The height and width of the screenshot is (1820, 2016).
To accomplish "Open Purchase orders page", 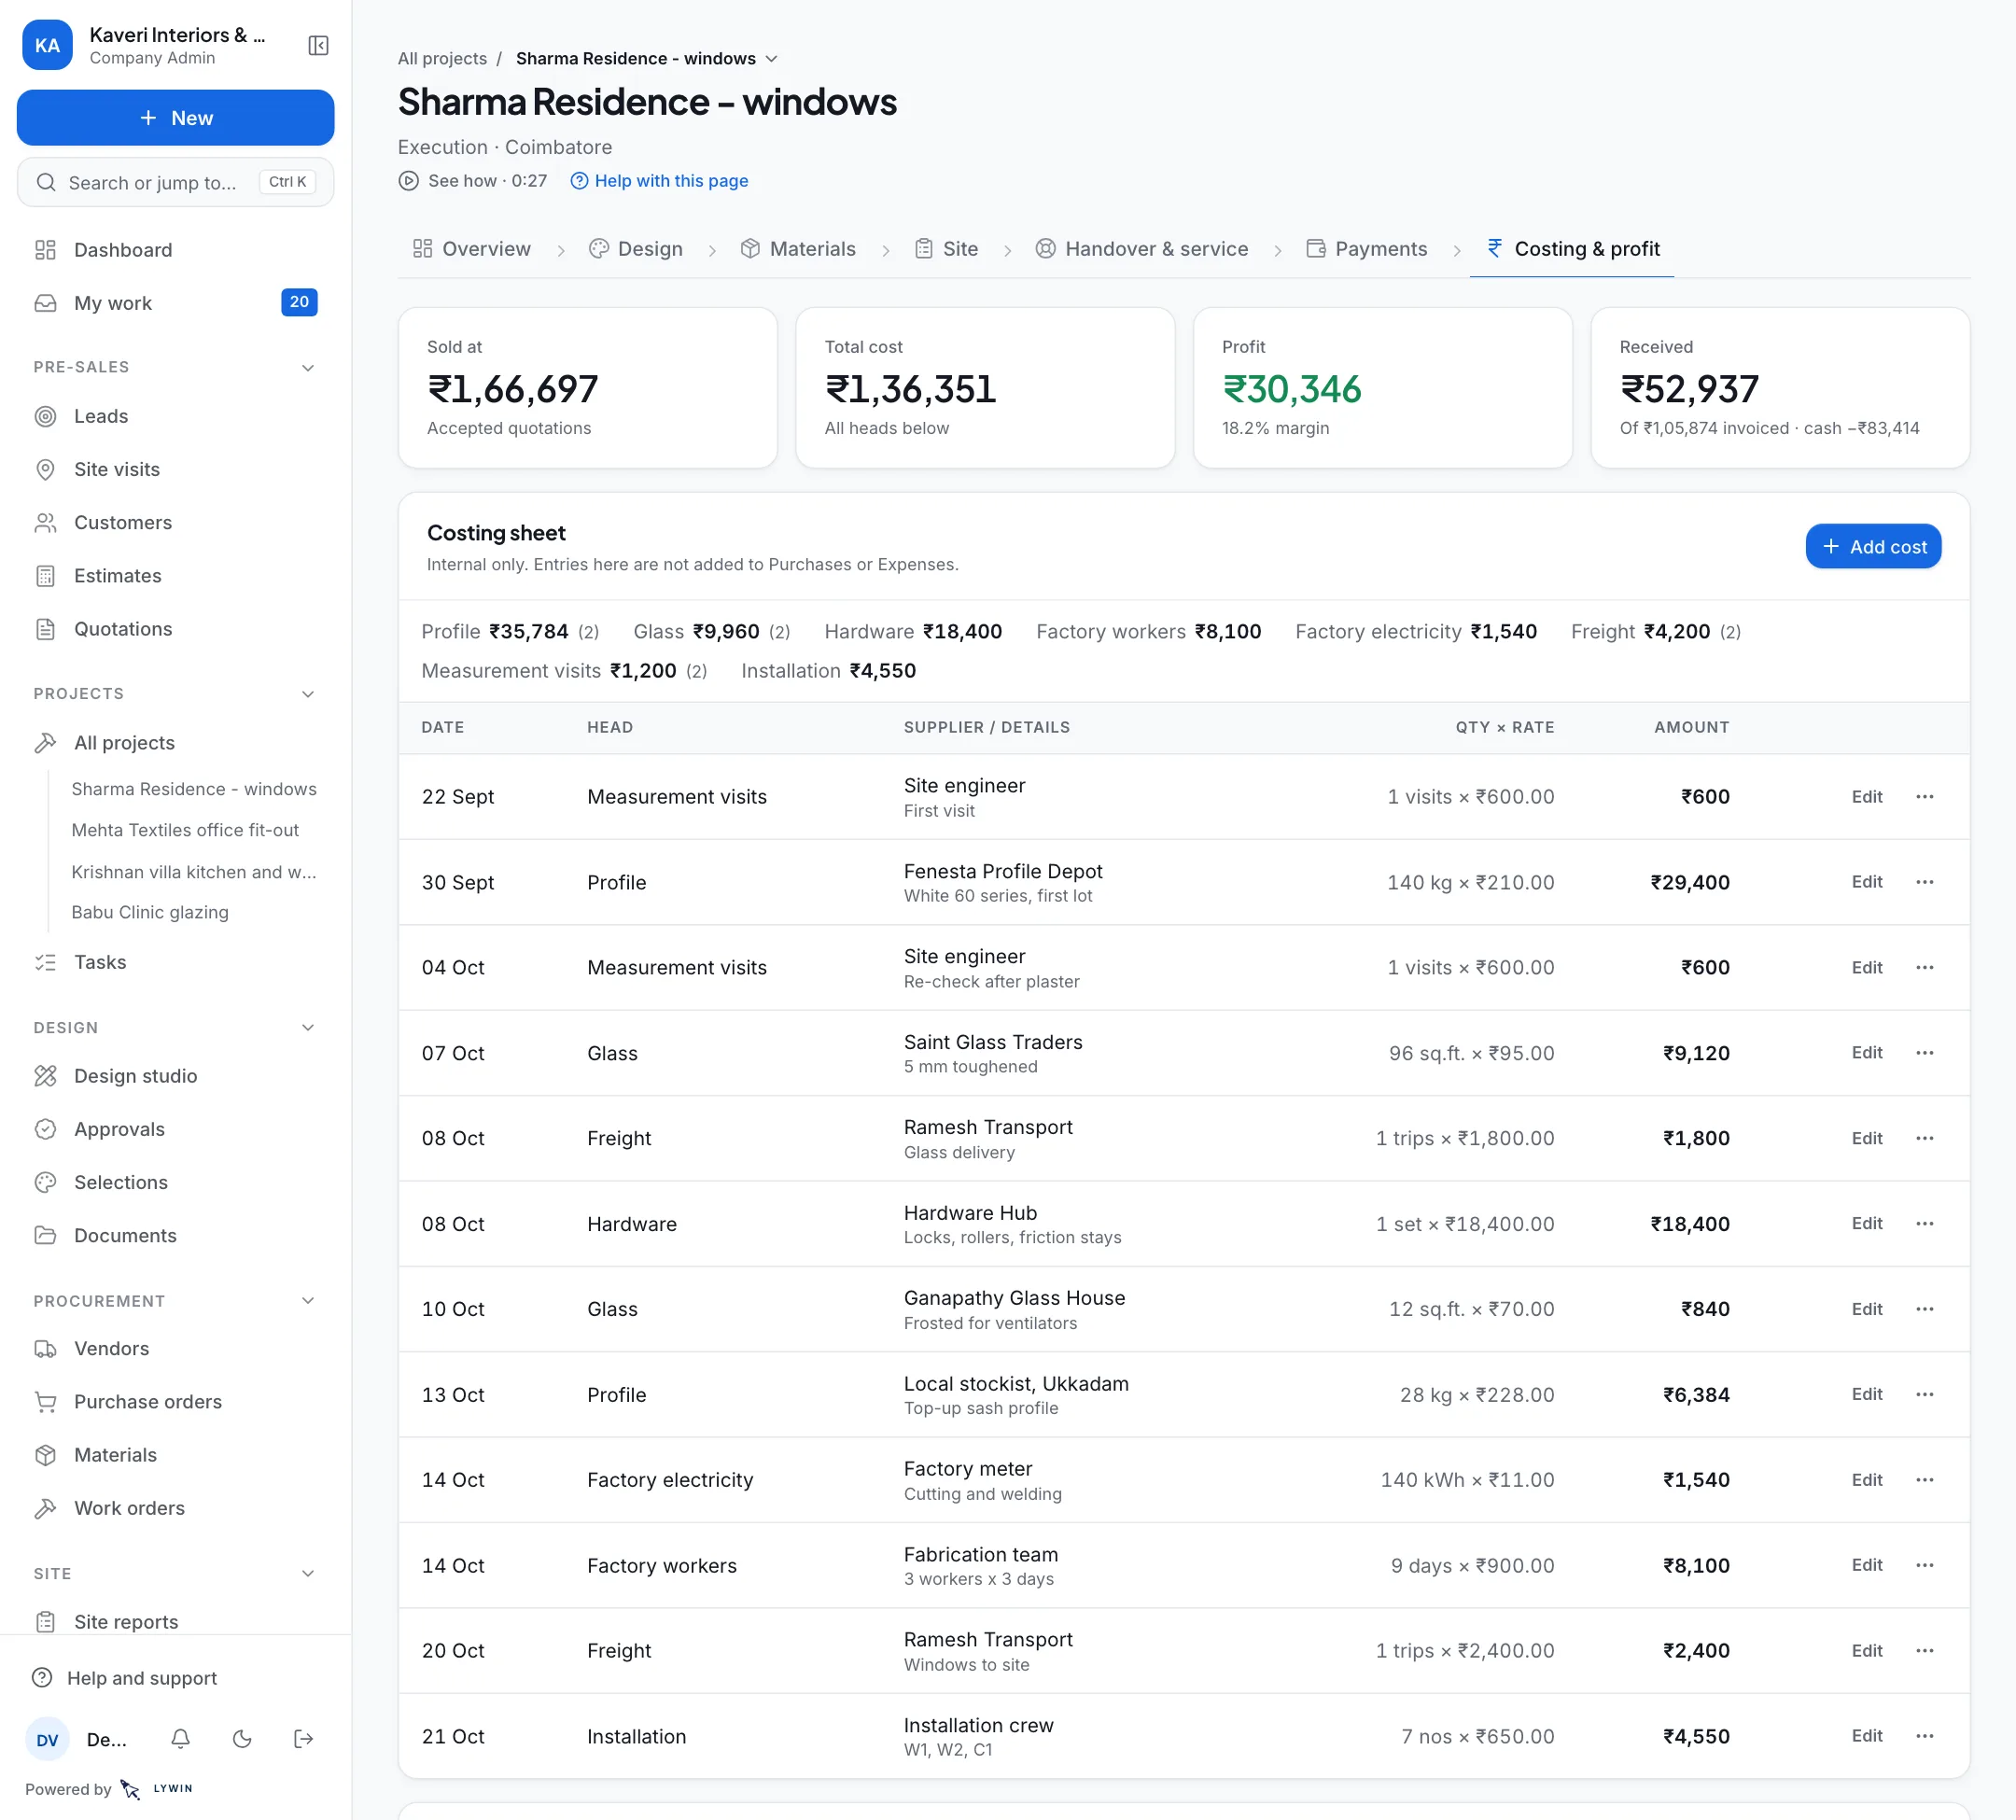I will [175, 1402].
